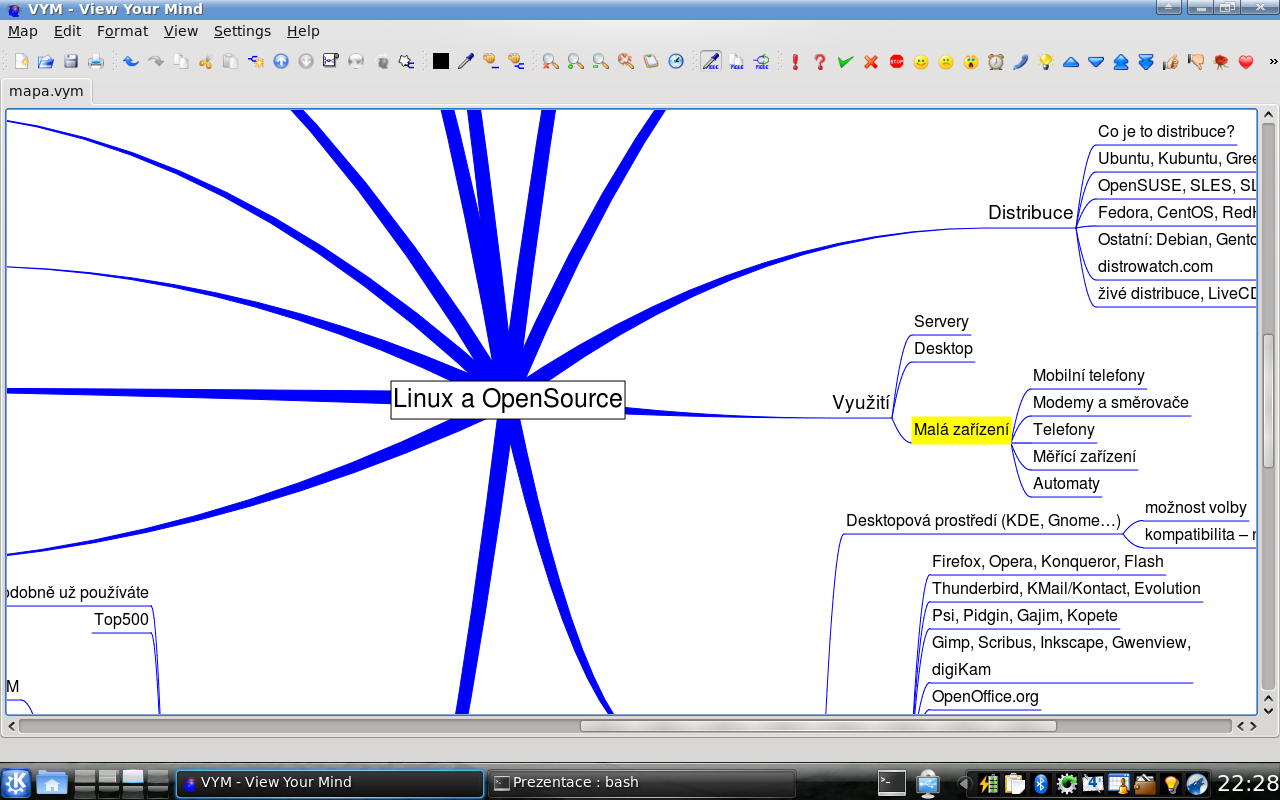Screen dimensions: 1280x800
Task: Select the Linux a OpenSource center node
Action: point(508,399)
